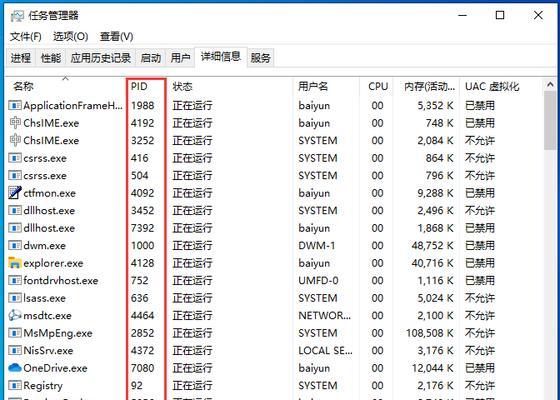The height and width of the screenshot is (400, 560).
Task: Click the lsass.exe process icon
Action: (x=15, y=298)
